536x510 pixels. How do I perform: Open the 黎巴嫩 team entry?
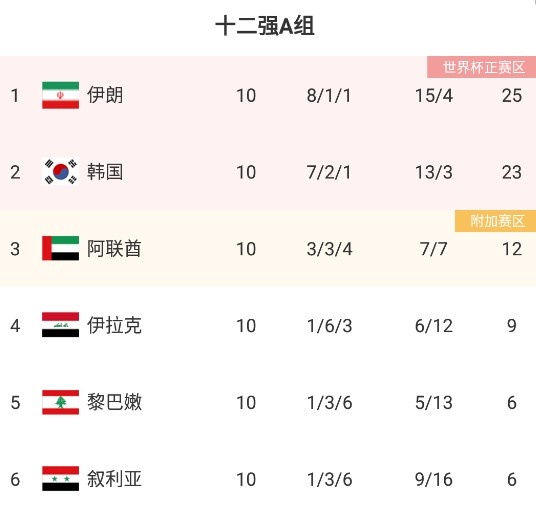click(114, 402)
